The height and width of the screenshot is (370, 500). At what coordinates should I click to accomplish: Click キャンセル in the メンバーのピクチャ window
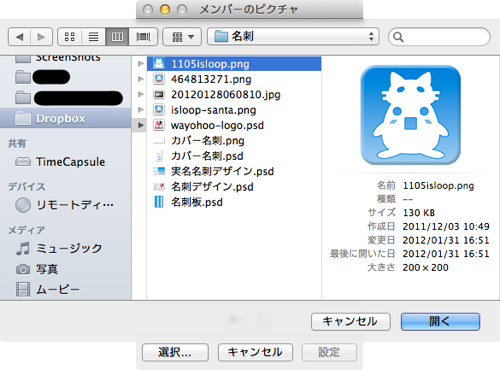(x=255, y=352)
